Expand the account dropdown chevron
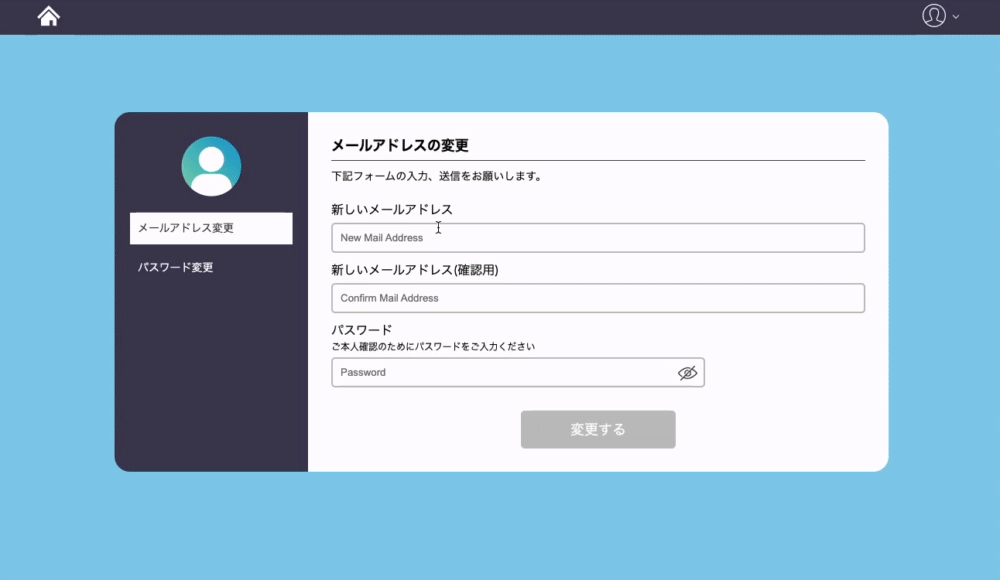Viewport: 1000px width, 580px height. [955, 17]
